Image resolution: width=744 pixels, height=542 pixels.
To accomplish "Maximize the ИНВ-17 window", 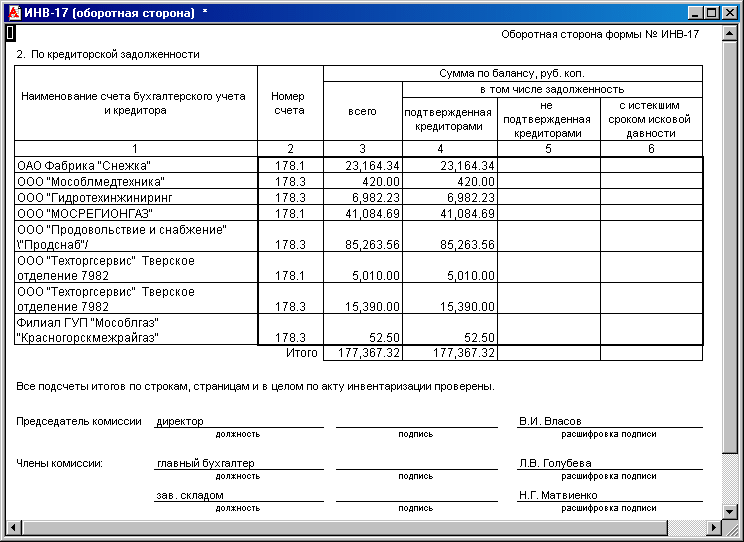I will (x=712, y=13).
